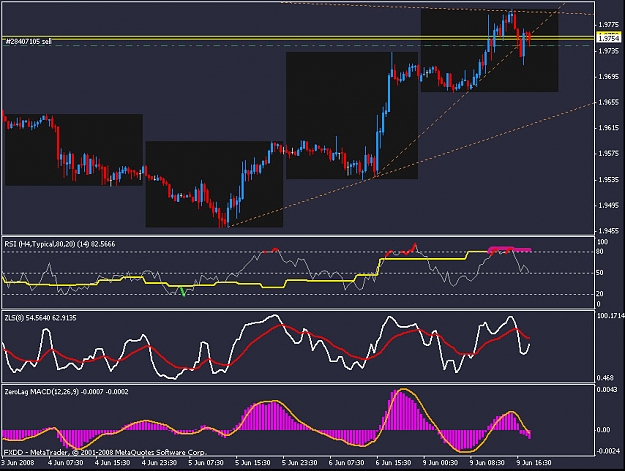Click the 1.9655 price axis label

click(x=609, y=102)
